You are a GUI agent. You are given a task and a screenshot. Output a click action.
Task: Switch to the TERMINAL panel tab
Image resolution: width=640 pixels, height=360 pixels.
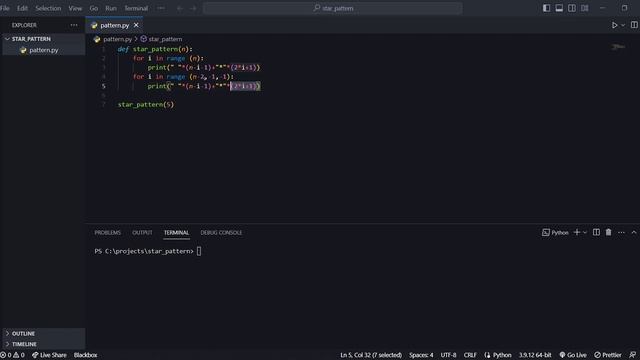pyautogui.click(x=176, y=233)
